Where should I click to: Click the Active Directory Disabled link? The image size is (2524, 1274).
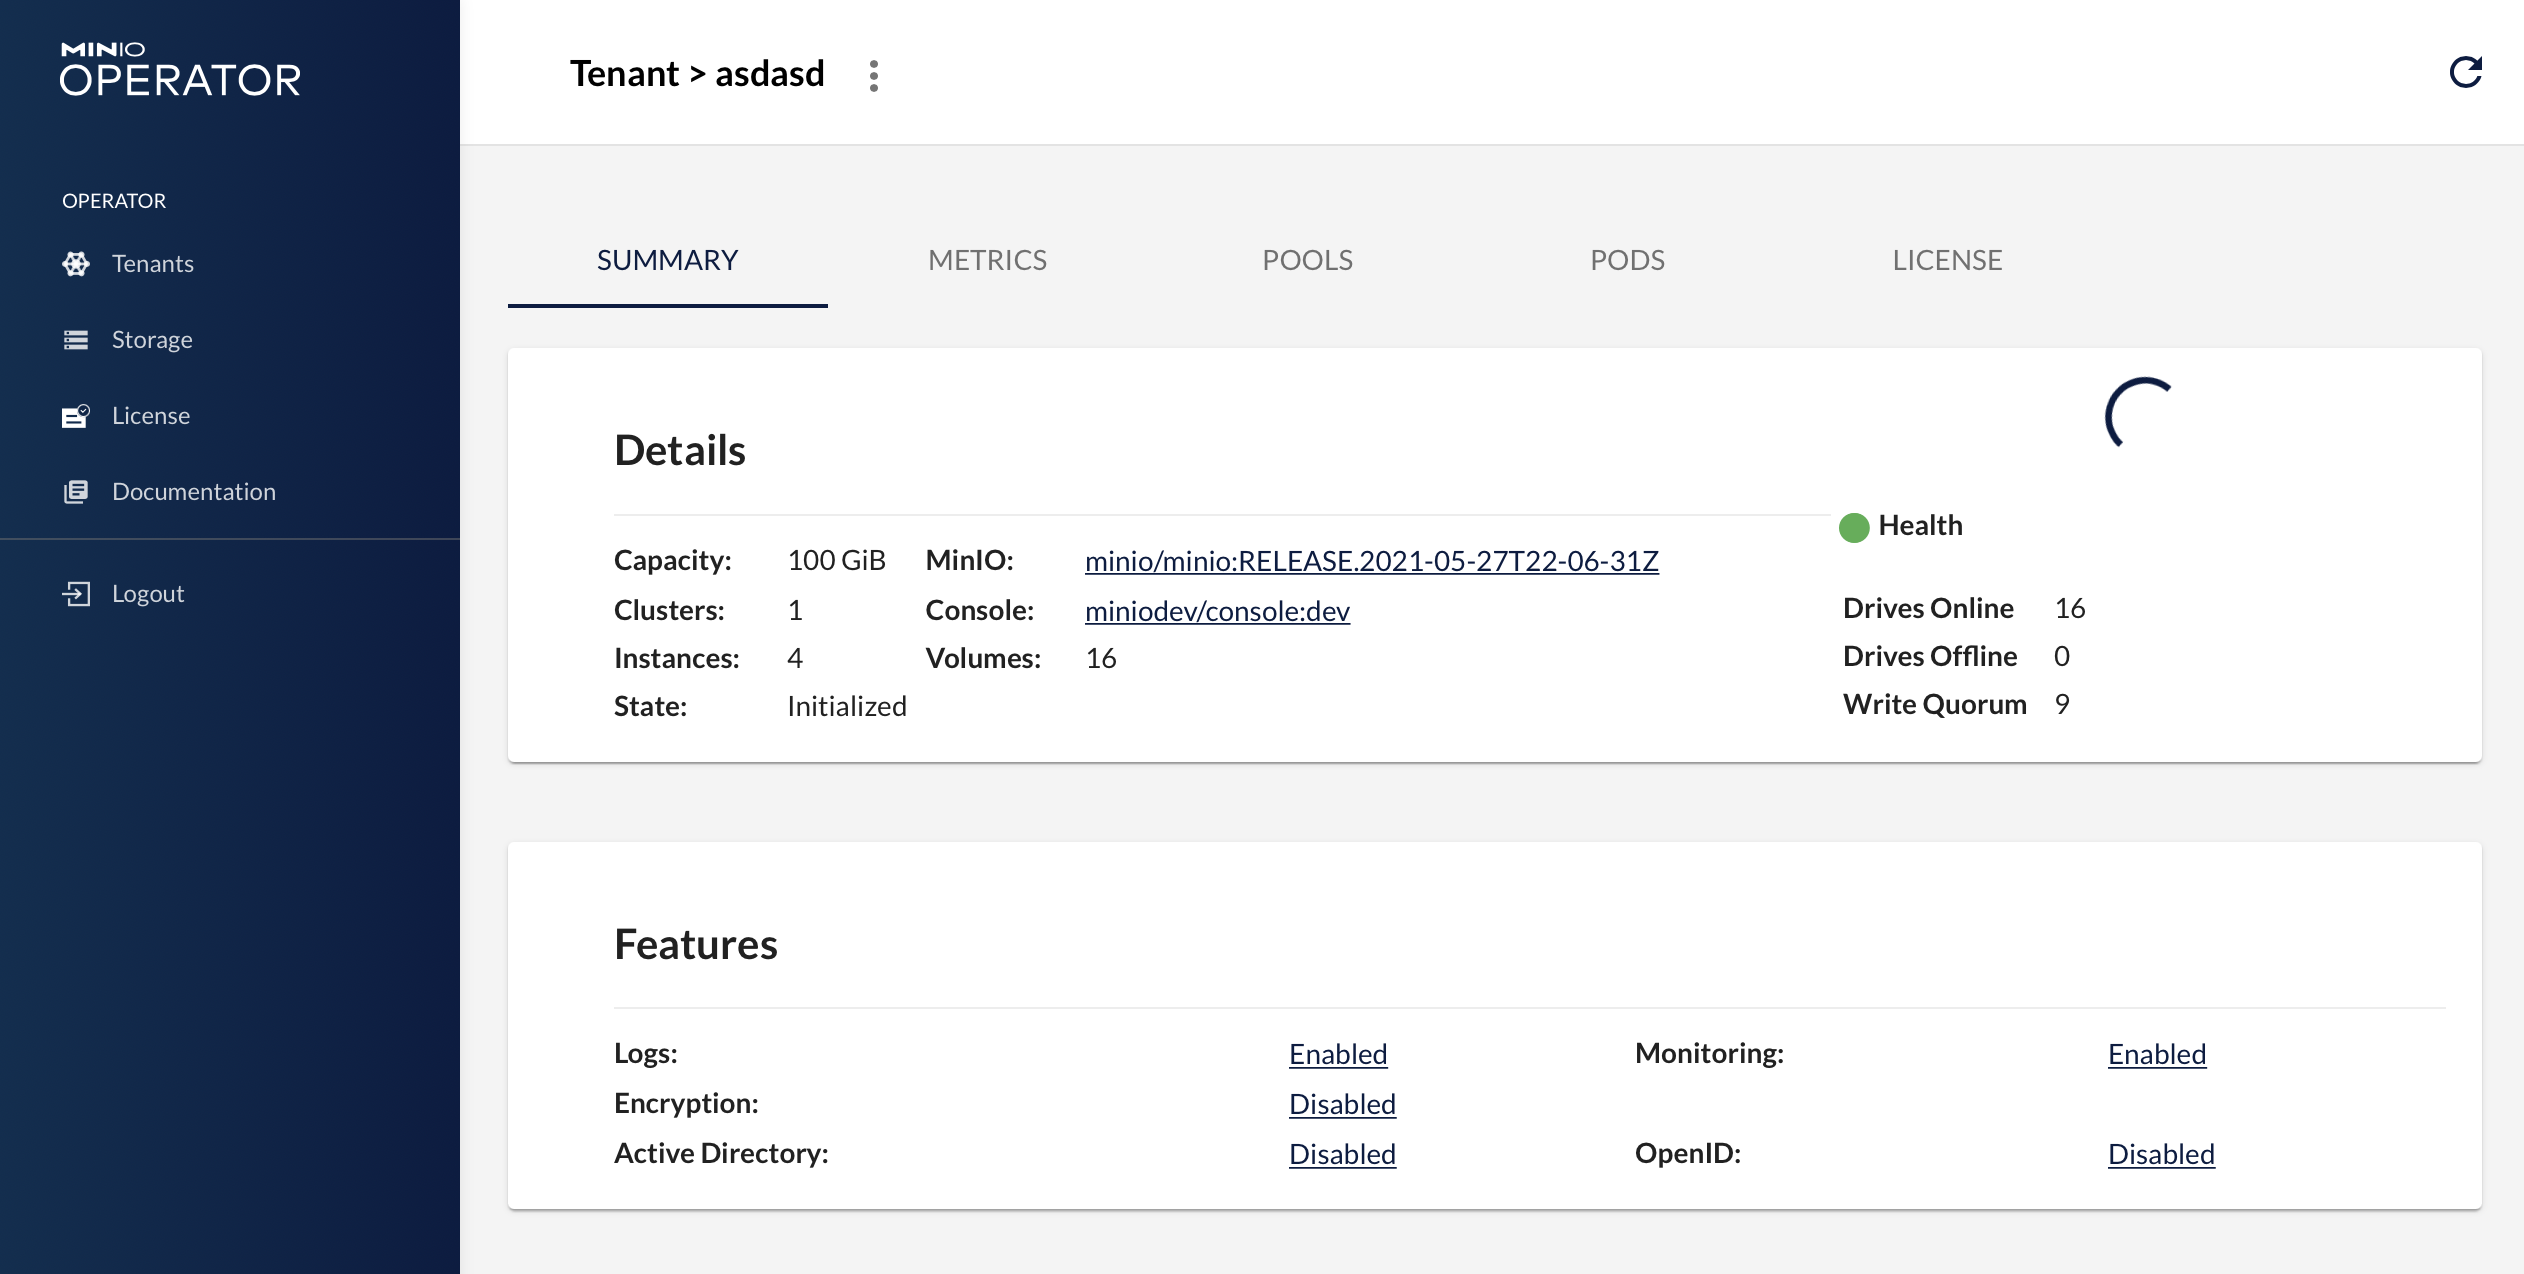1342,1154
